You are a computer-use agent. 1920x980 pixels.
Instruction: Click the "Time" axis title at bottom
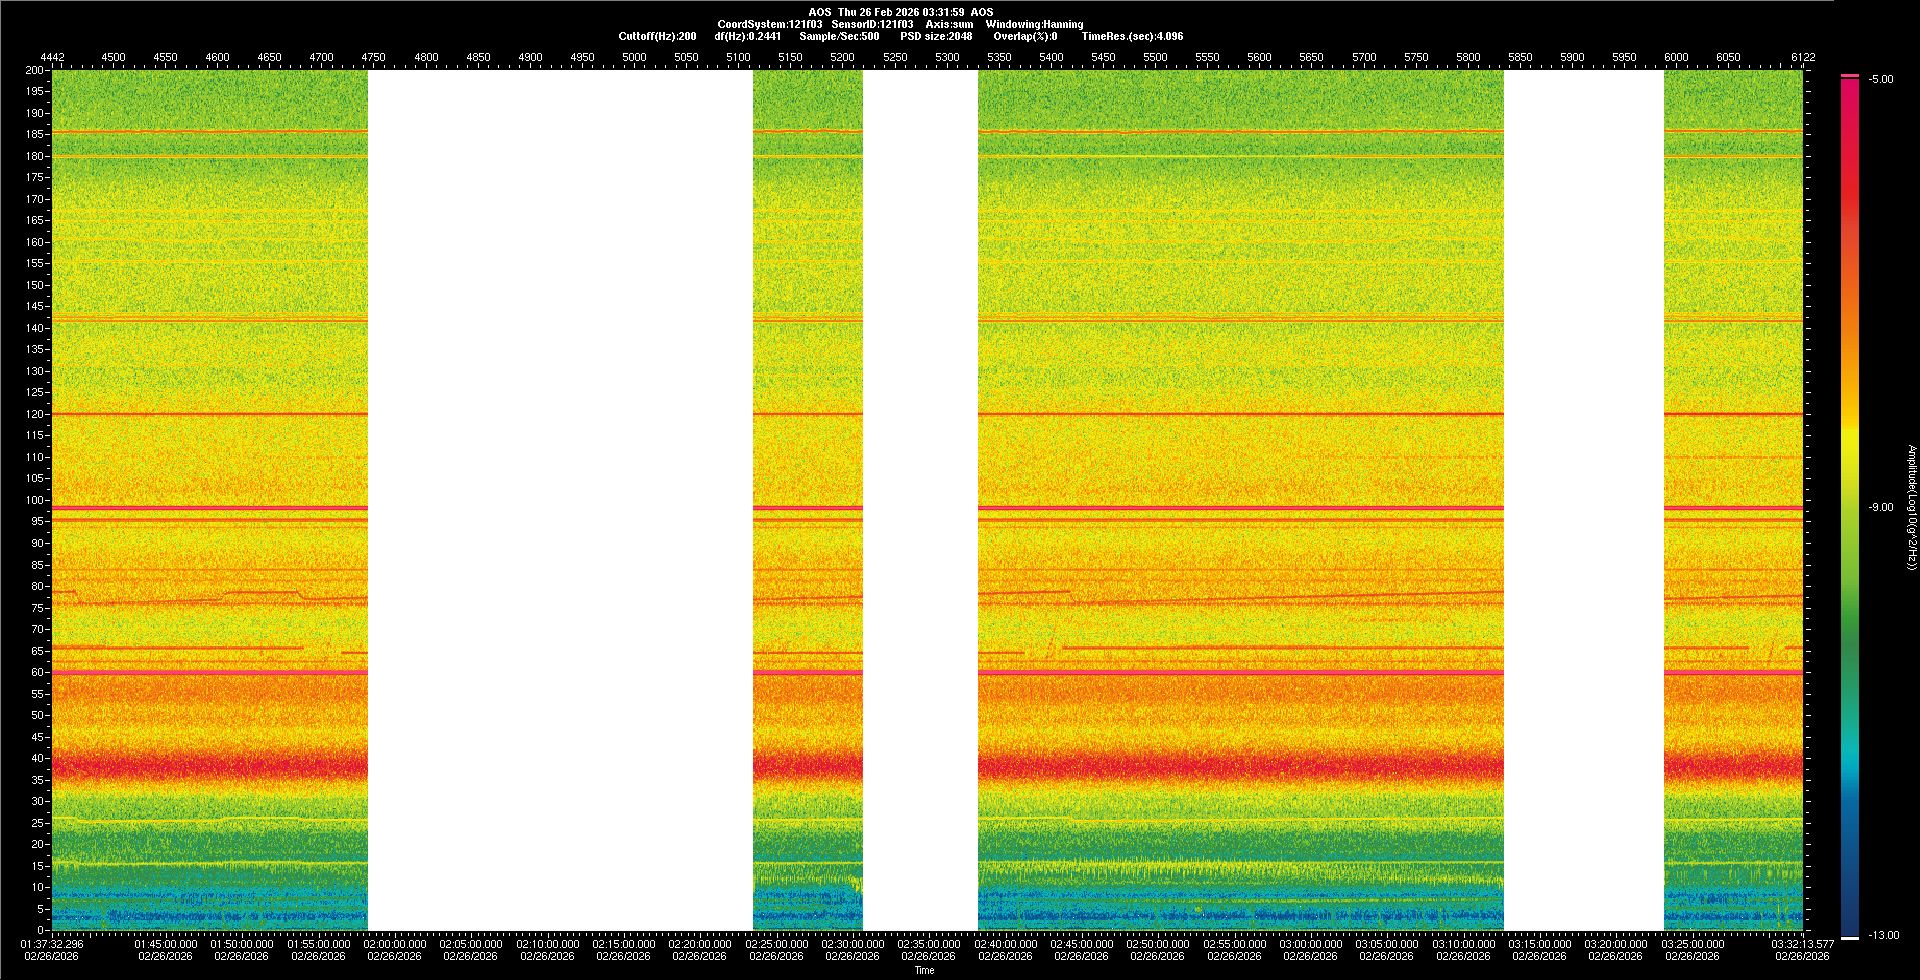click(x=924, y=970)
